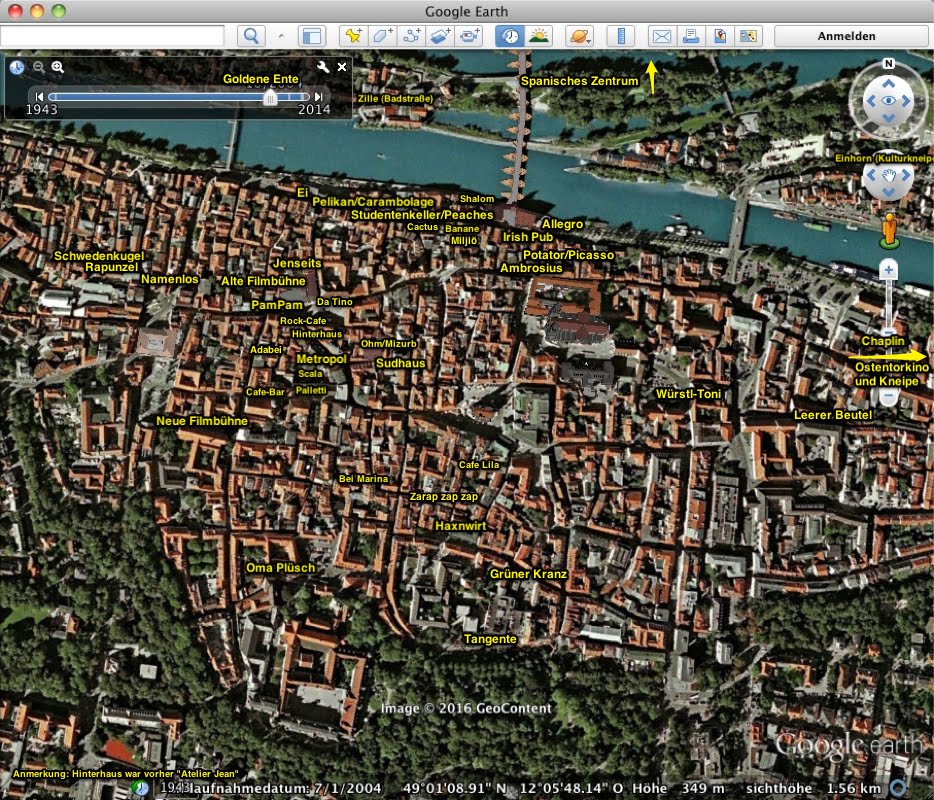Click the N north-up compass marker
This screenshot has height=800, width=934.
tap(889, 63)
